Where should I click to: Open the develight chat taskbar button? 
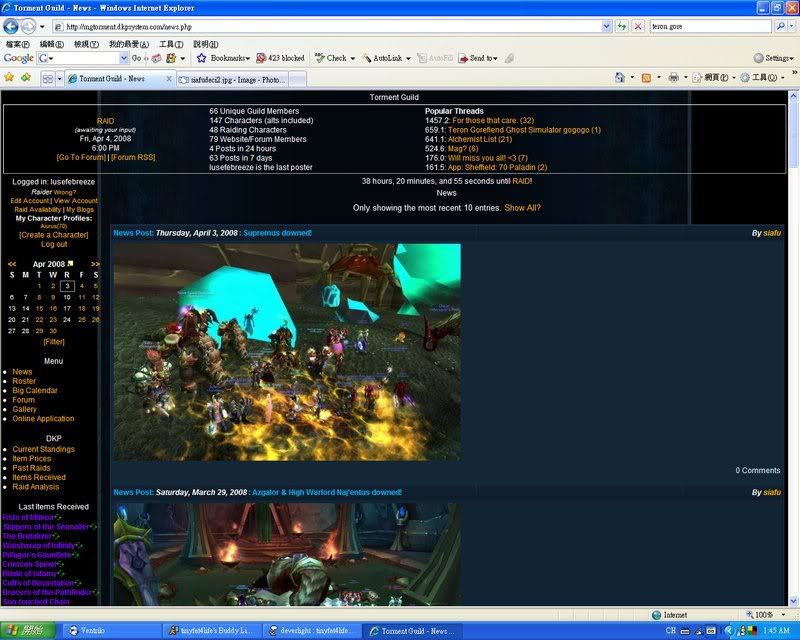point(312,631)
